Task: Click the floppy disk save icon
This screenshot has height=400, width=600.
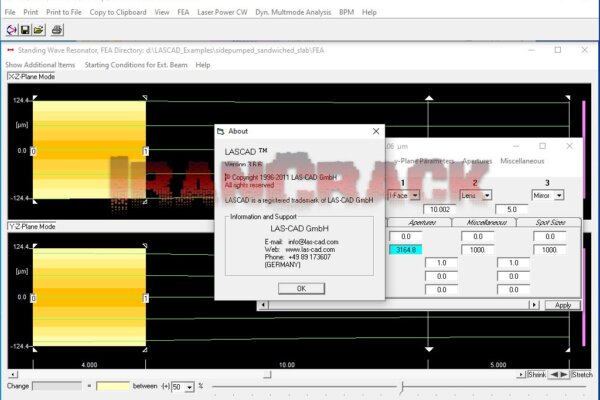Action: click(25, 30)
